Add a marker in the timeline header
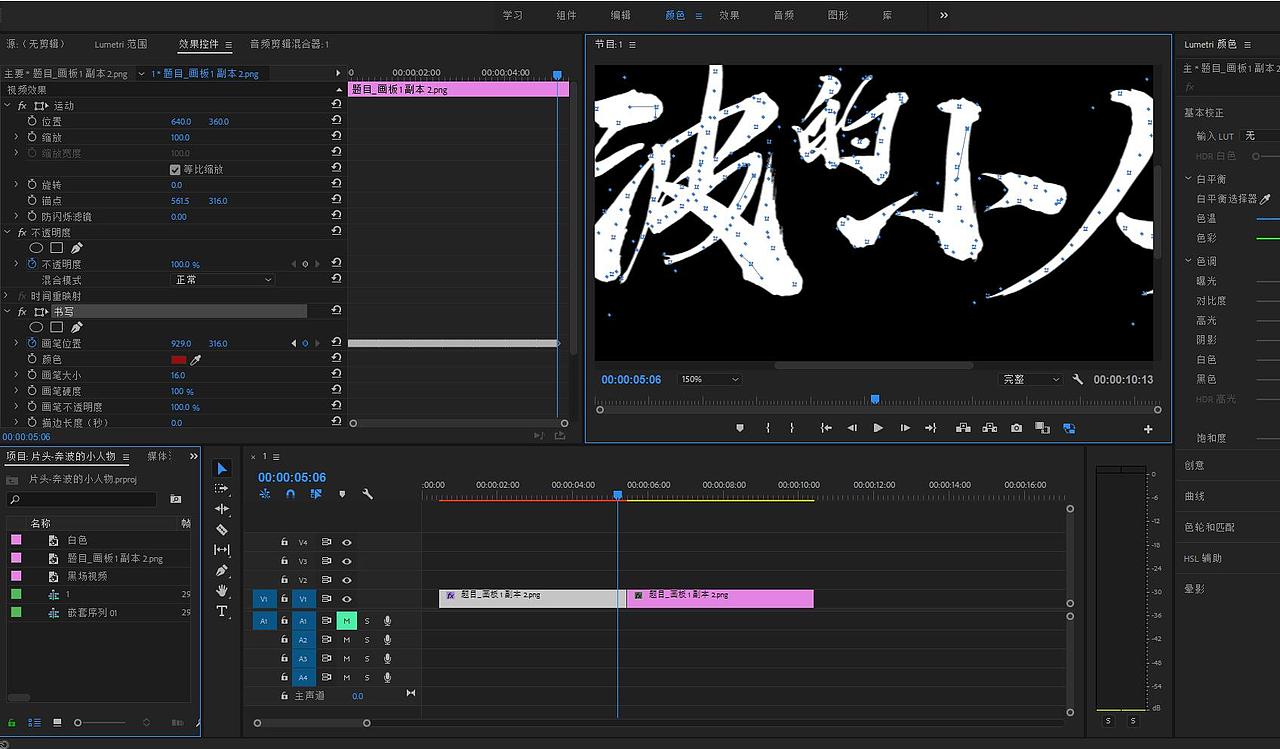The width and height of the screenshot is (1280, 749). (x=342, y=494)
